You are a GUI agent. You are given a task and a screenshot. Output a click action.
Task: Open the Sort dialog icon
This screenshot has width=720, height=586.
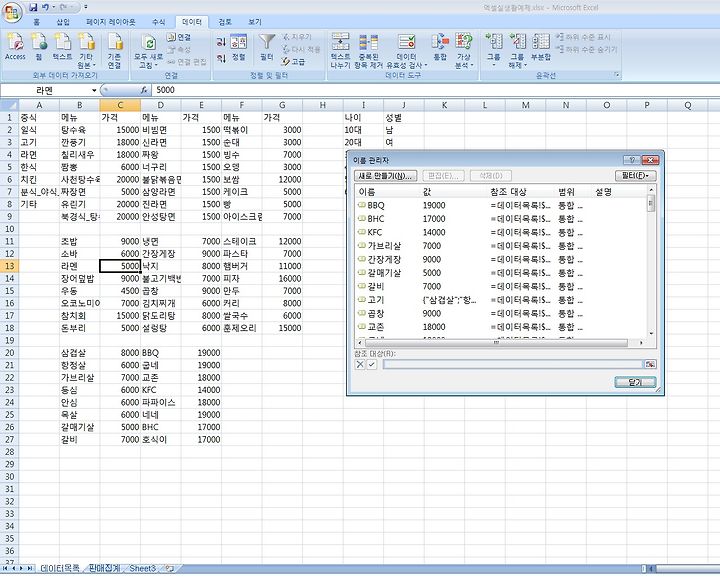(x=239, y=47)
